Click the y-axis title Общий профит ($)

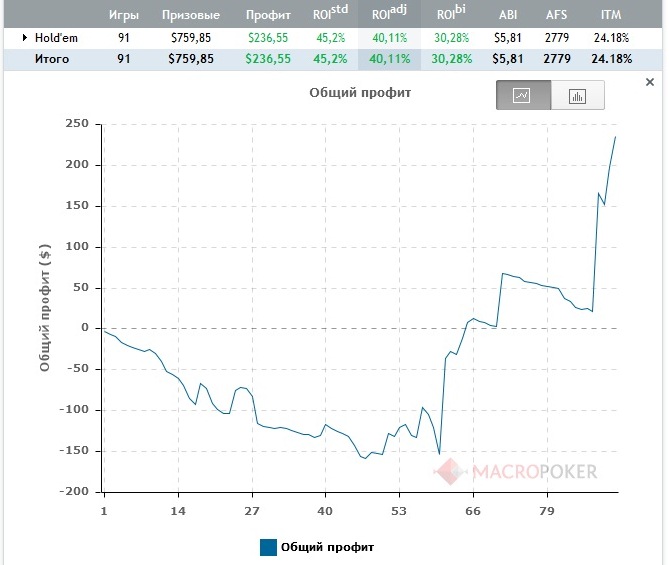[x=45, y=308]
